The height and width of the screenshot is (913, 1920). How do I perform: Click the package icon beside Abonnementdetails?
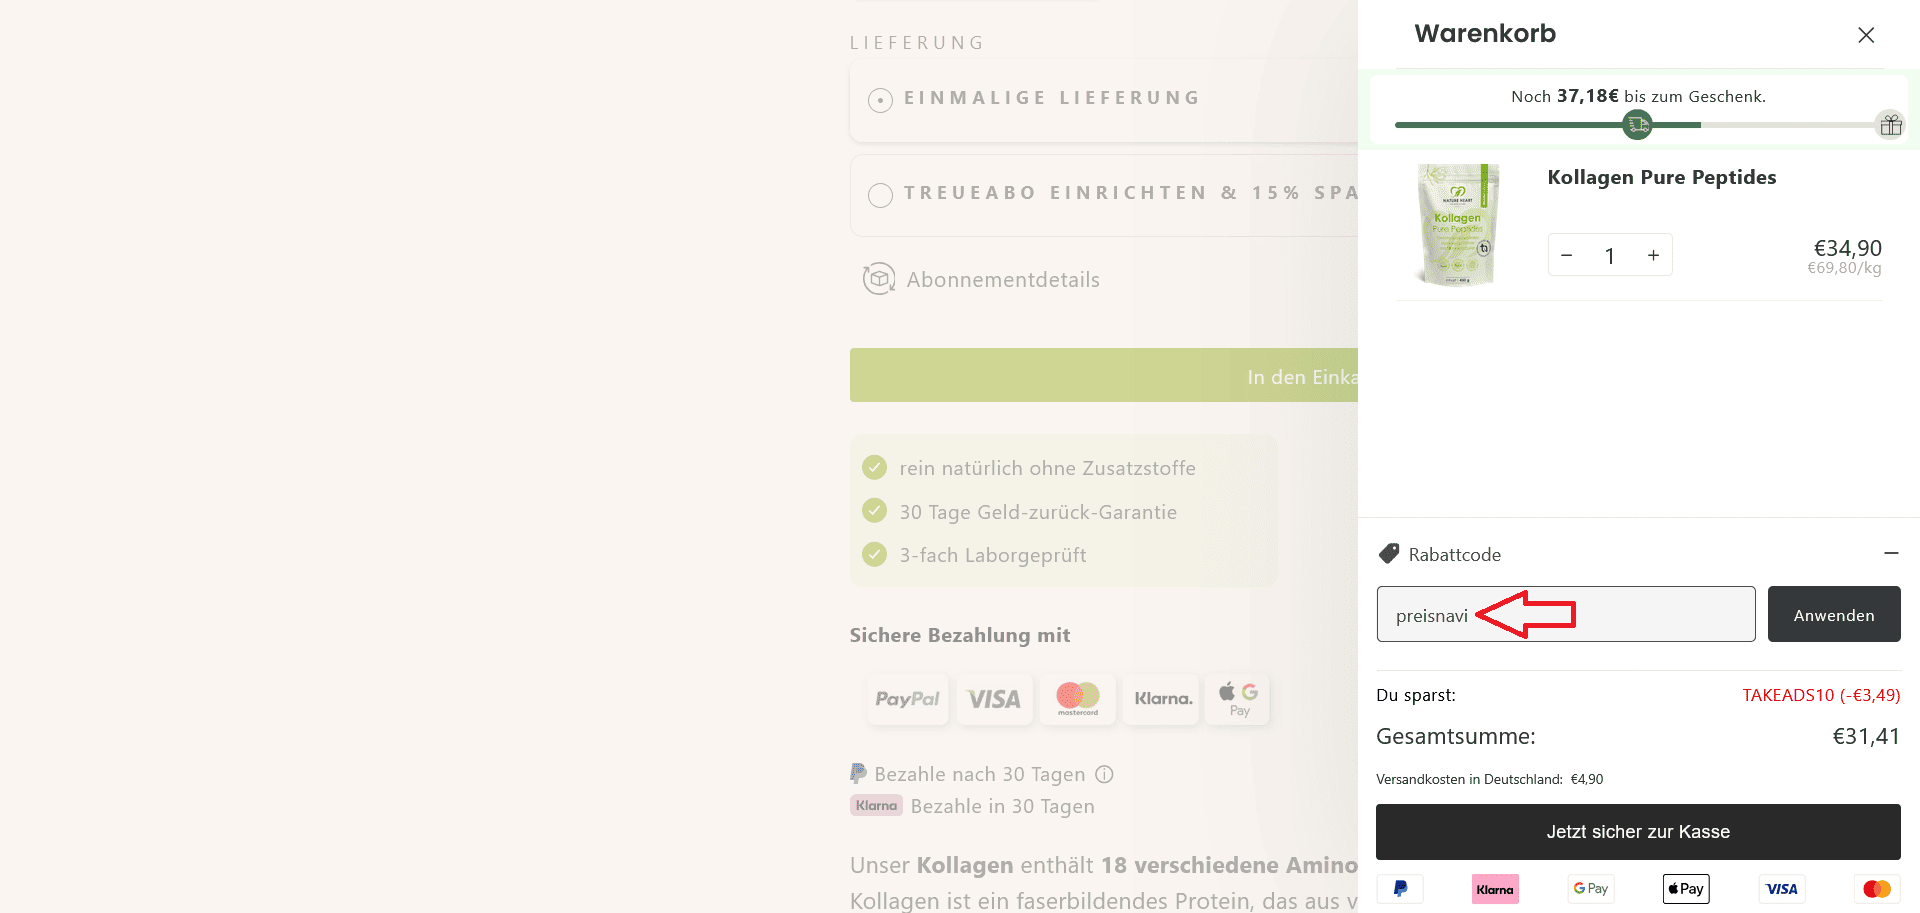(x=878, y=278)
